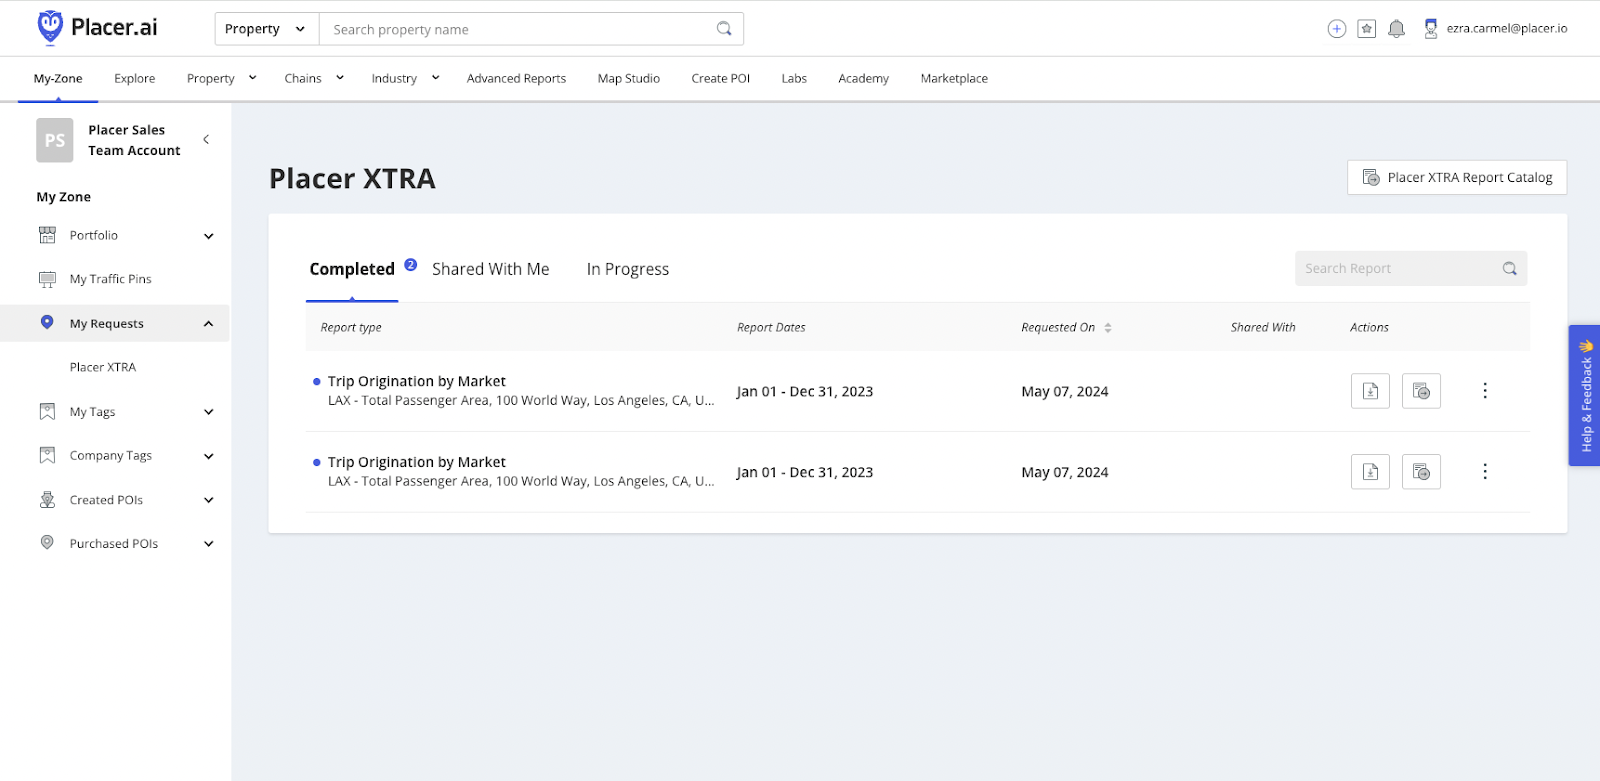Viewport: 1600px width, 781px height.
Task: Click the My Tags bookmark icon
Action: pyautogui.click(x=47, y=411)
